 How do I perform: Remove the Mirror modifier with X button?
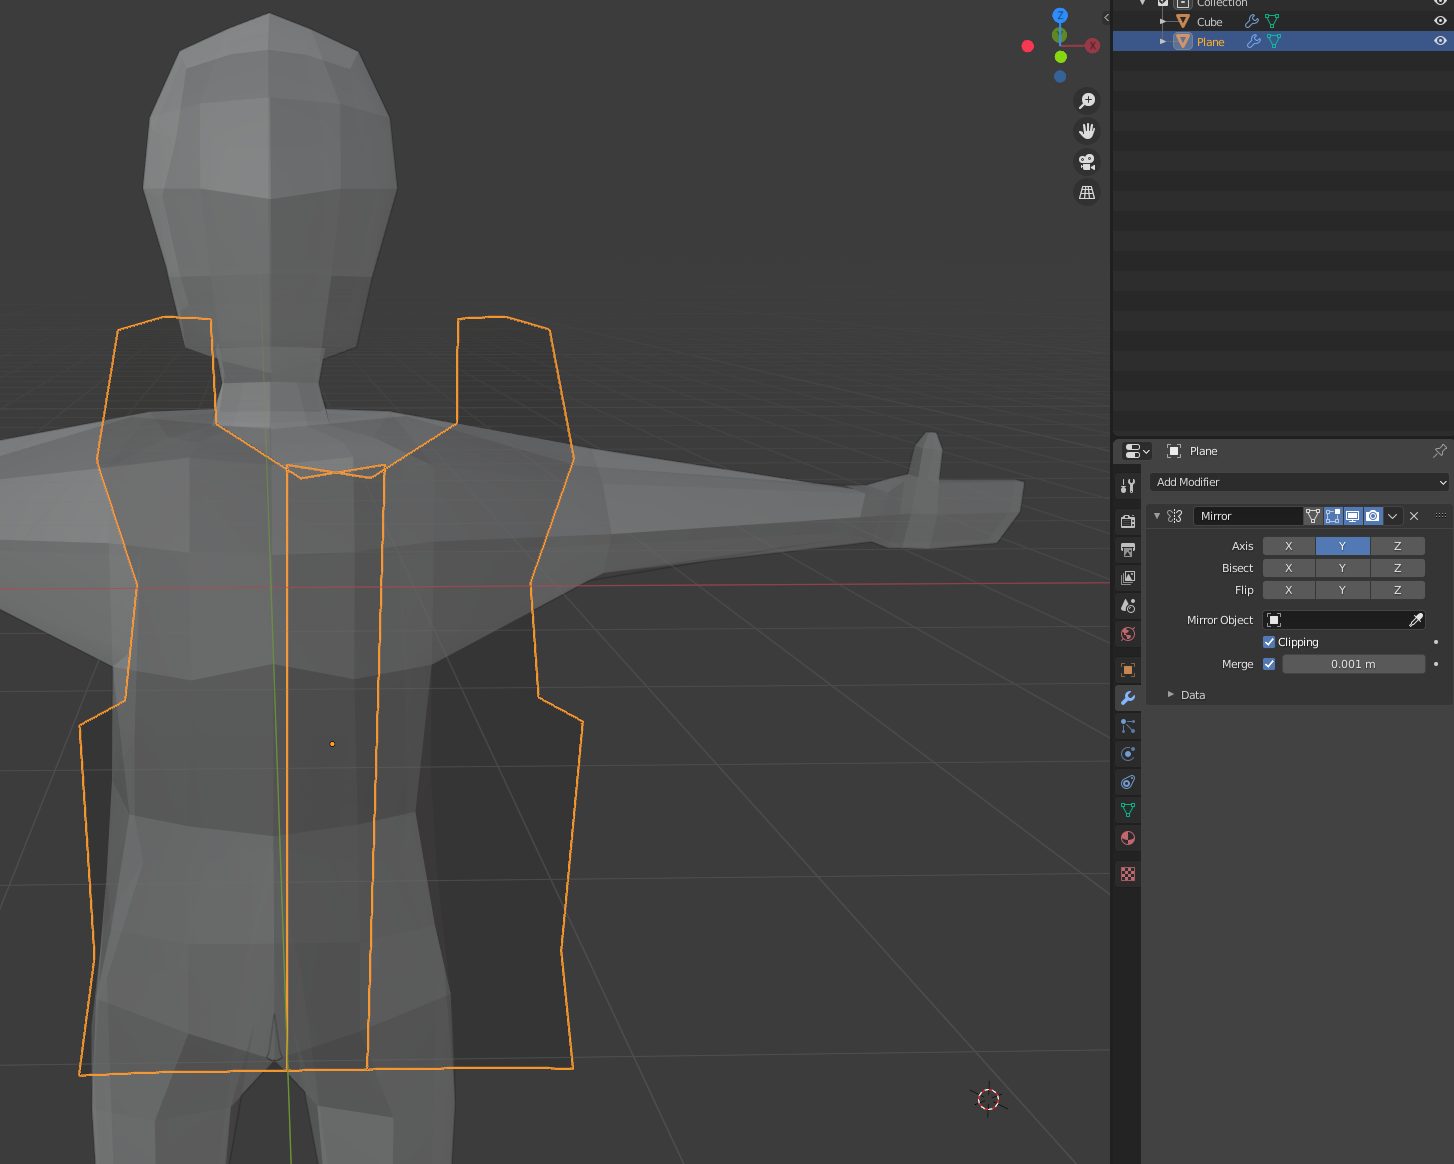[1414, 516]
